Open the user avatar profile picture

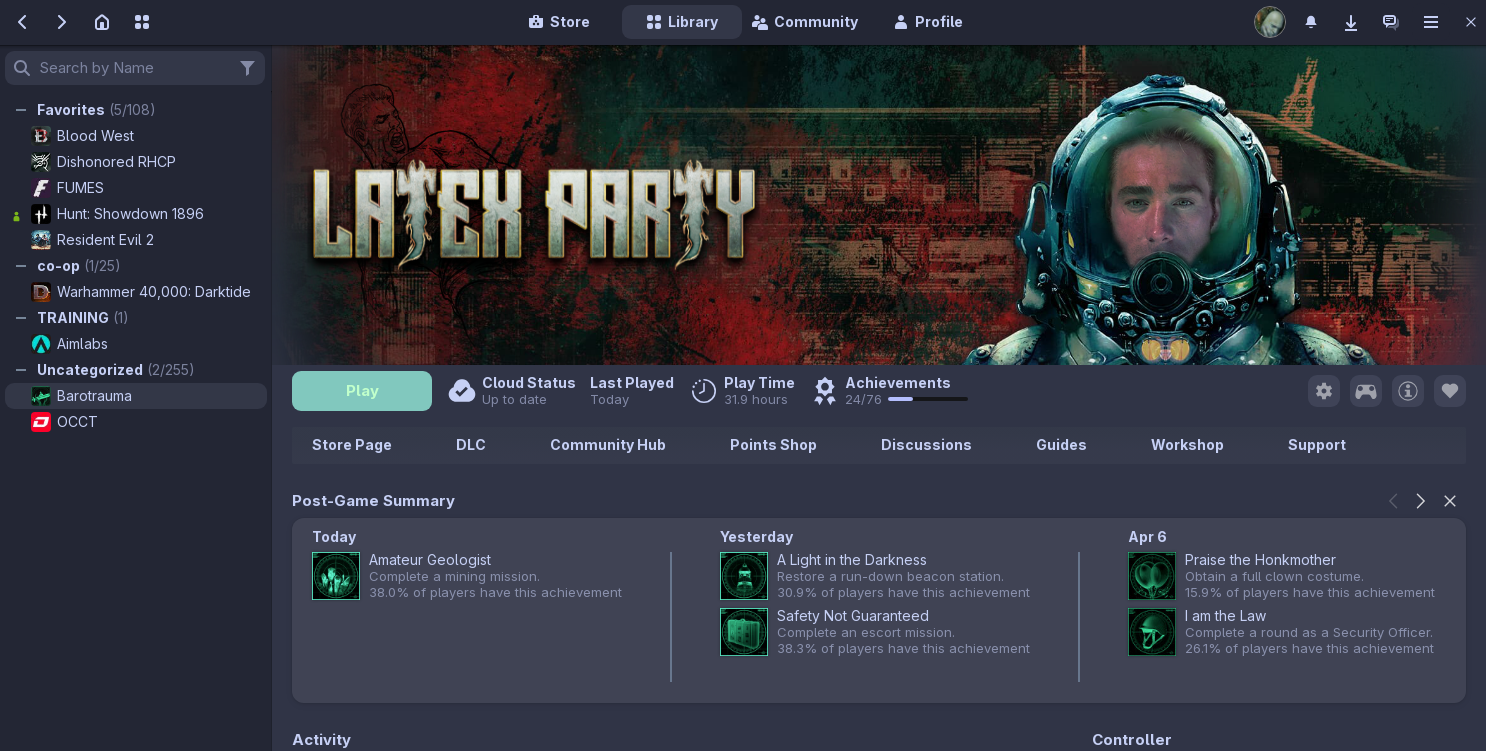click(1270, 22)
